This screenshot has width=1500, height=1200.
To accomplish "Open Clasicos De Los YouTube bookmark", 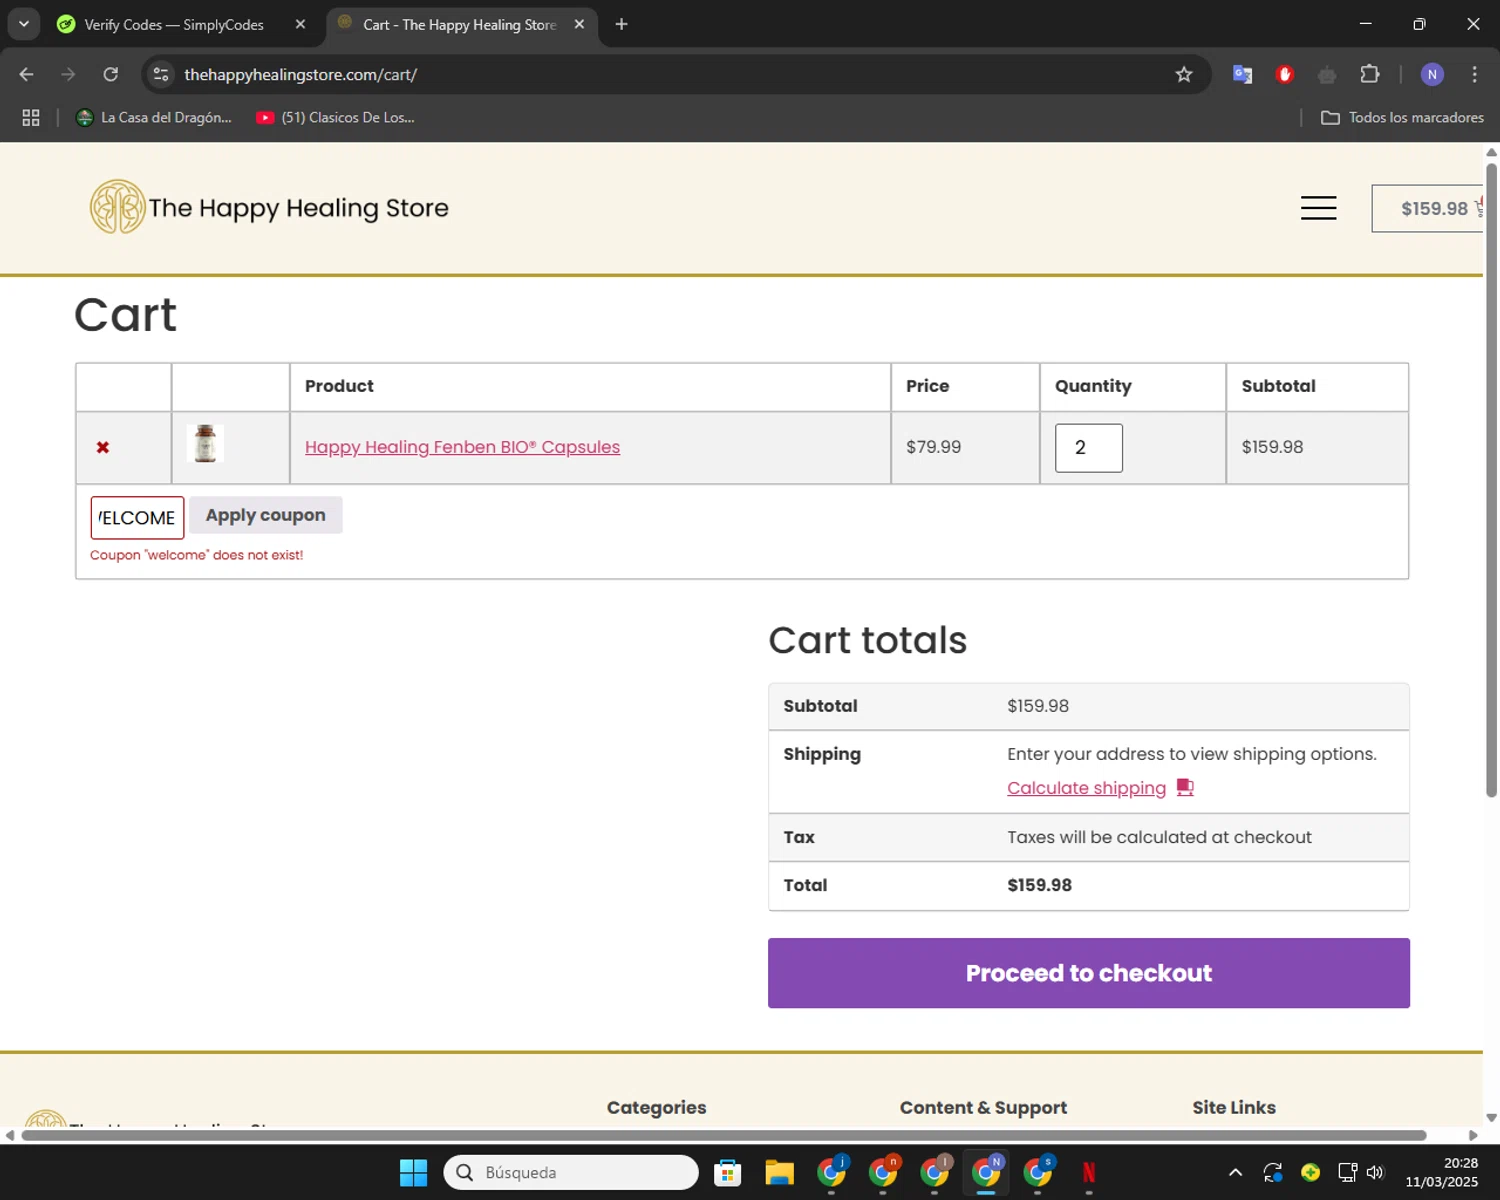I will [335, 117].
